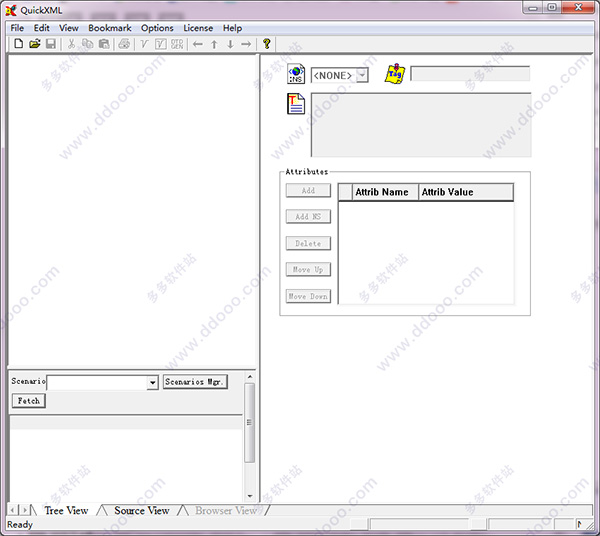Open the File menu
This screenshot has width=600, height=536.
(17, 28)
